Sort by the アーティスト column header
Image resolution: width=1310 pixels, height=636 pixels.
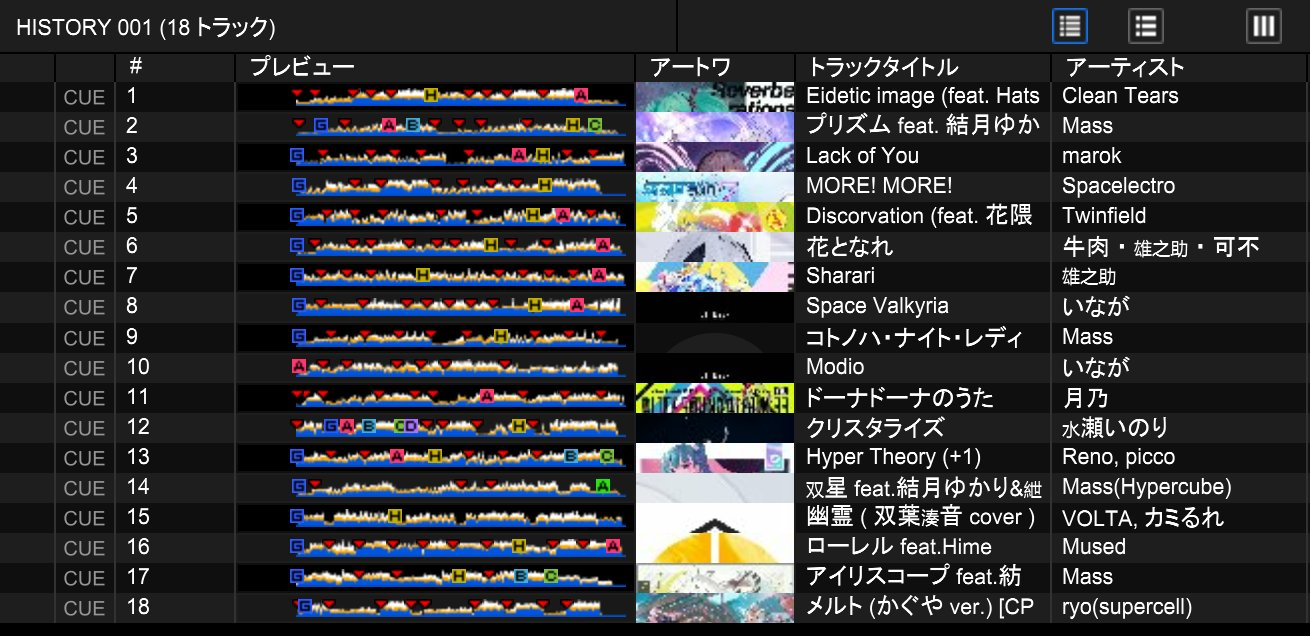tap(1124, 67)
